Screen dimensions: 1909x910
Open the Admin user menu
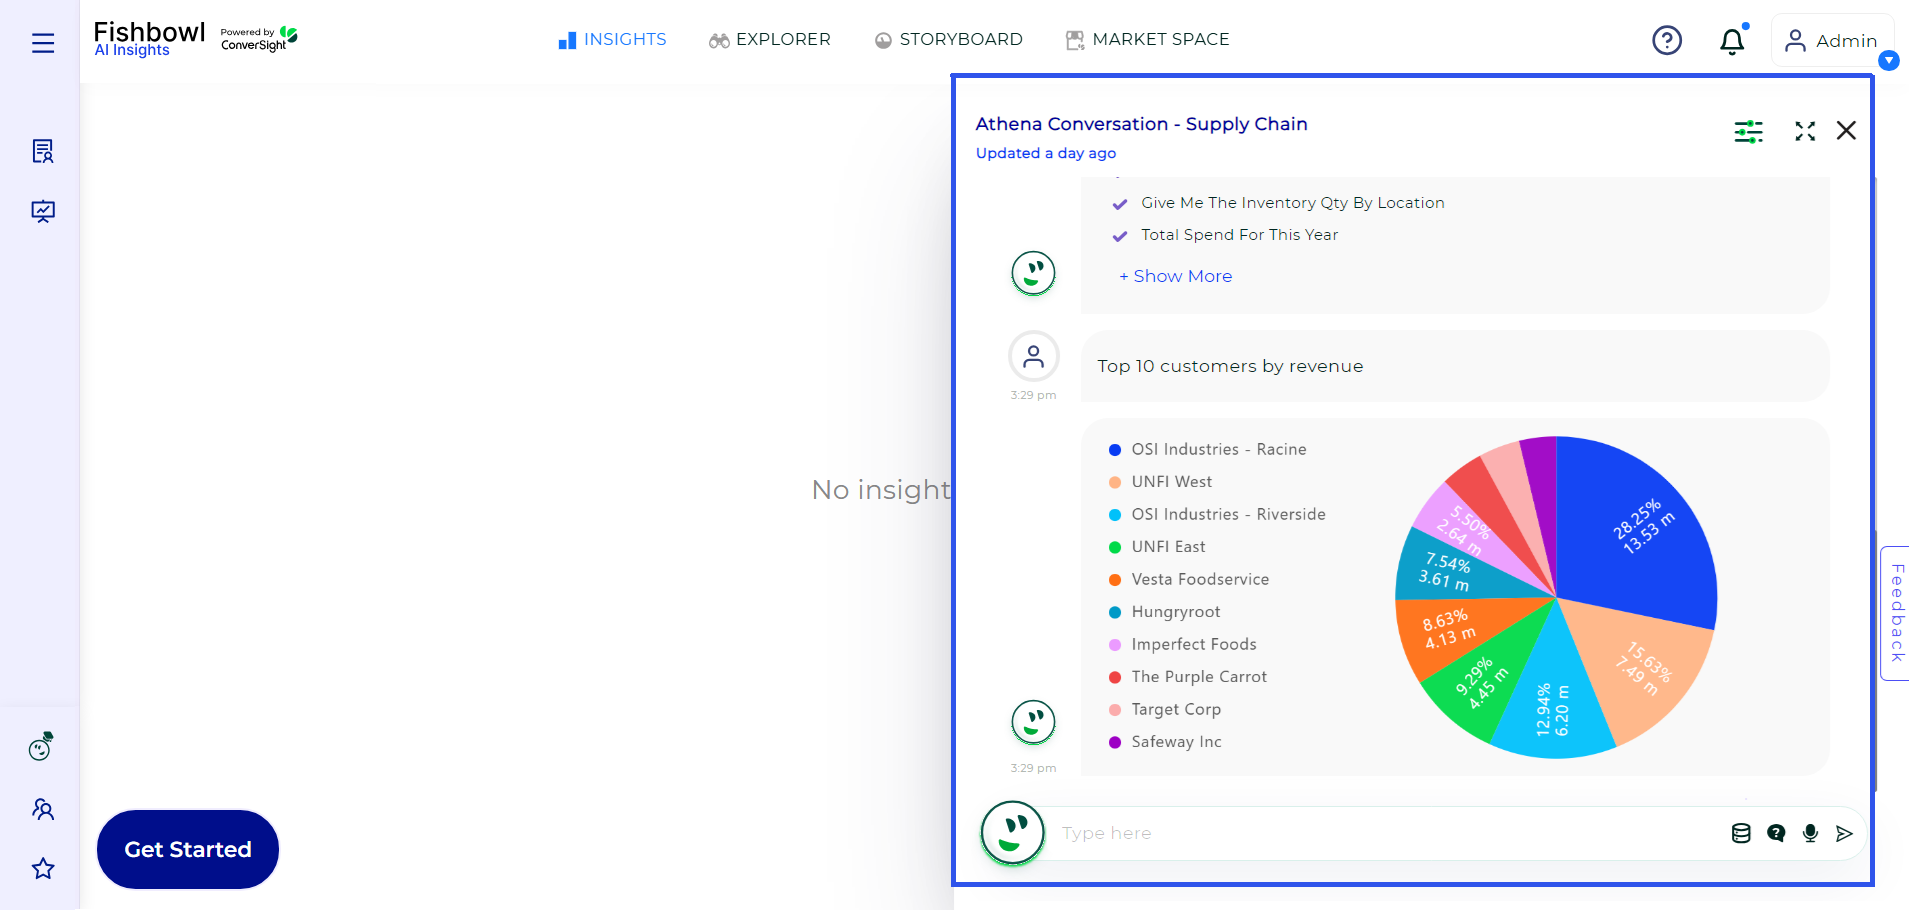coord(1832,40)
